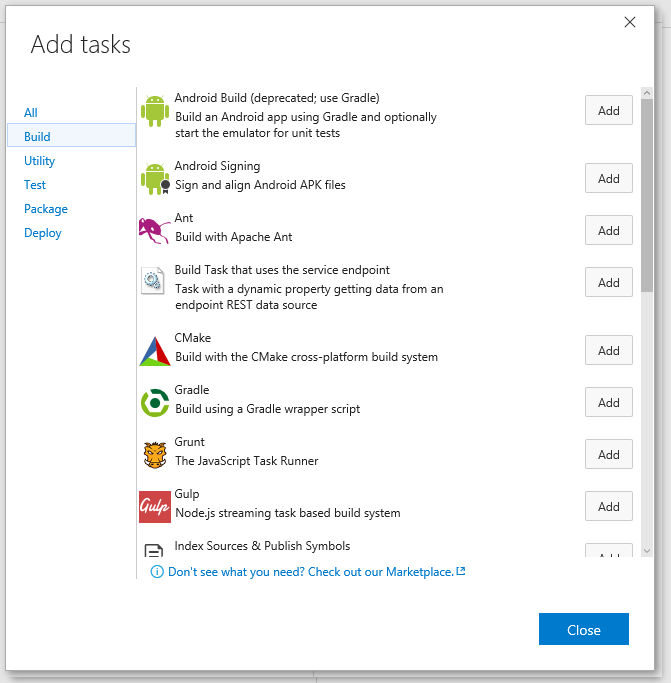The width and height of the screenshot is (671, 683).
Task: Switch to the Utility category
Action: (x=39, y=161)
